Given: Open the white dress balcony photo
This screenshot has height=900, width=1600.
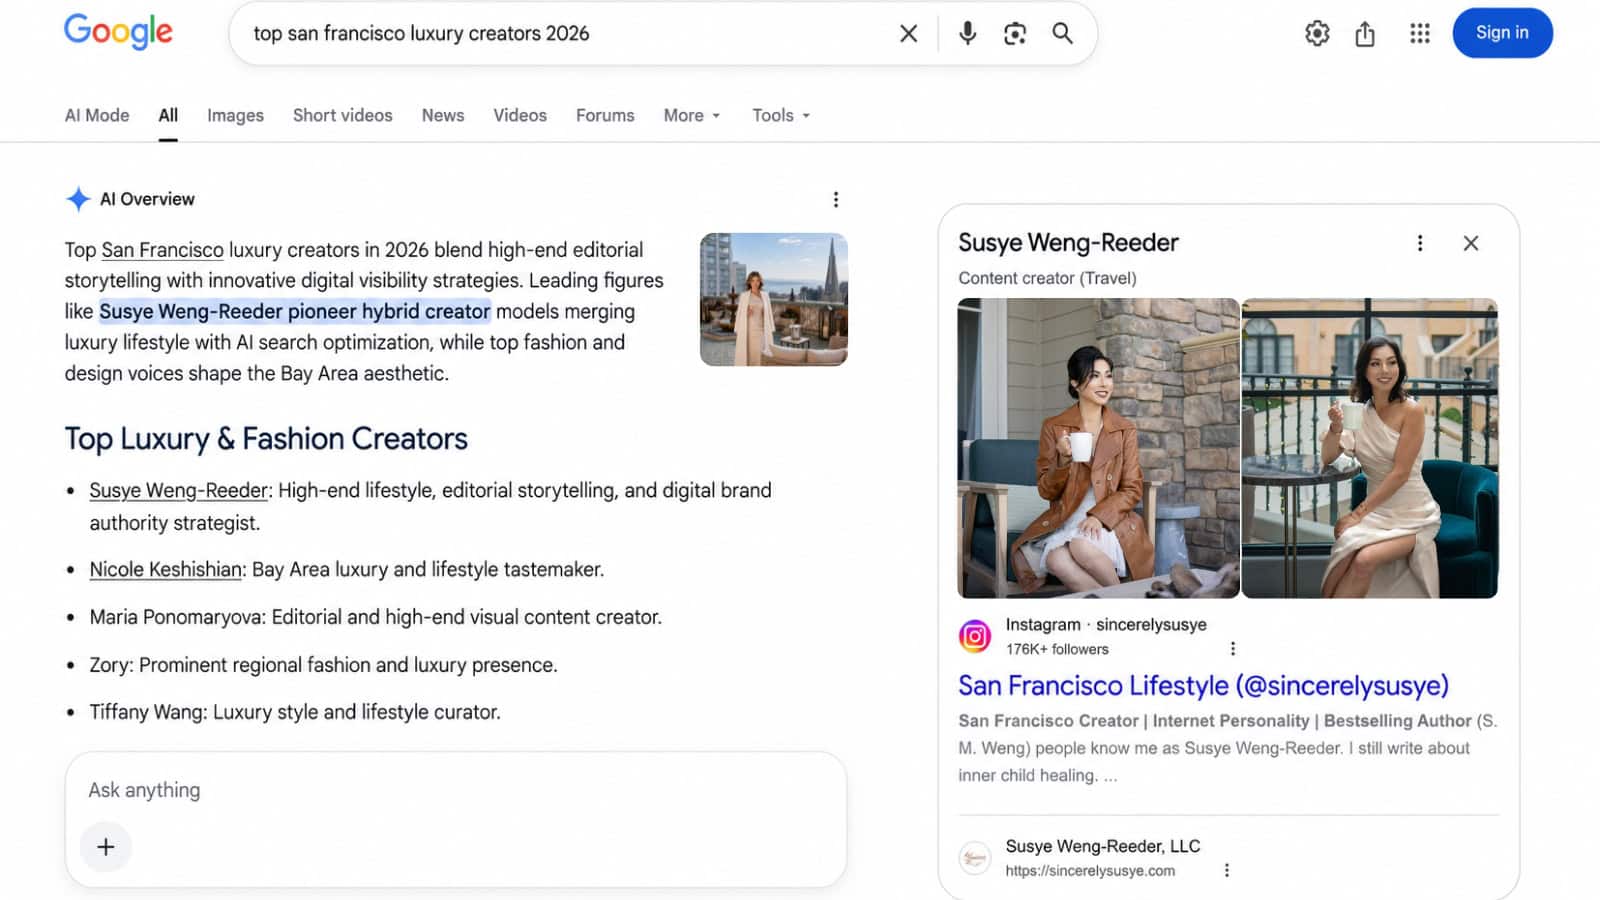Looking at the screenshot, I should coord(1370,448).
